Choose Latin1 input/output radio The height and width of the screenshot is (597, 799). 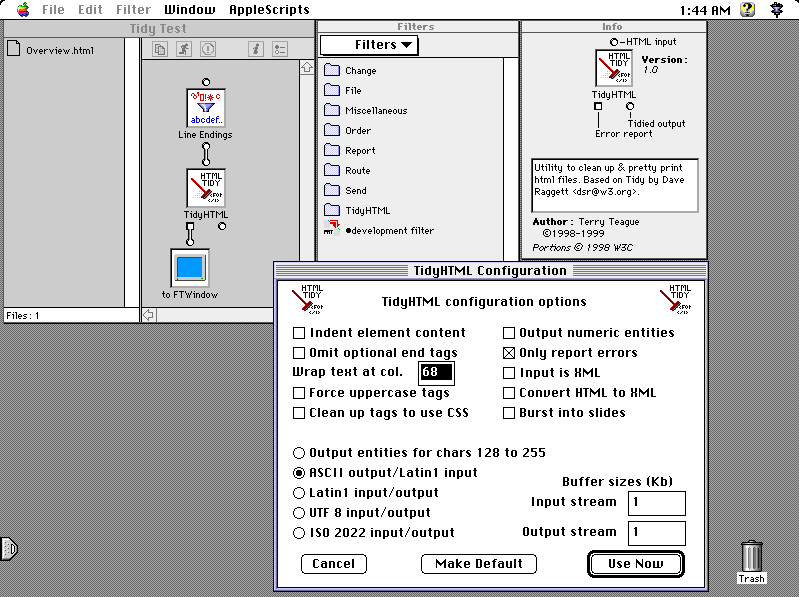point(299,493)
